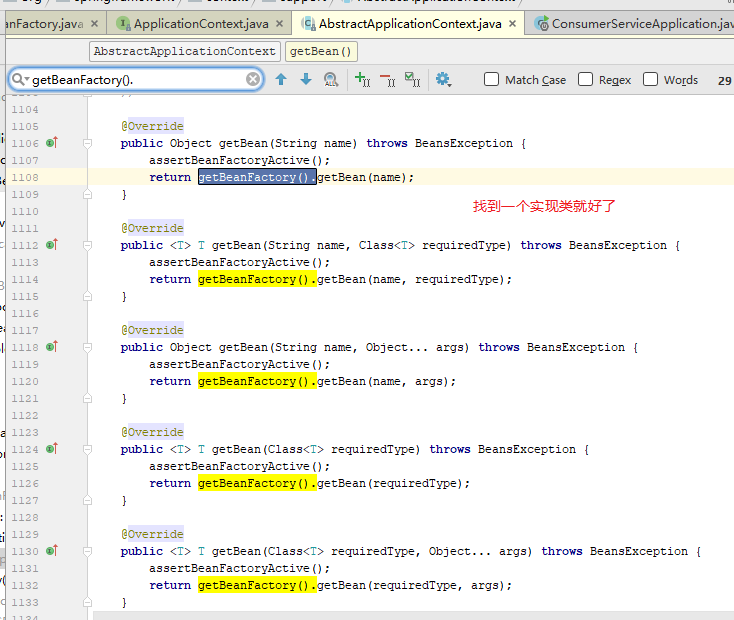Click assertBeanFactoryActive() on line 1107
The width and height of the screenshot is (734, 620).
pyautogui.click(x=236, y=160)
